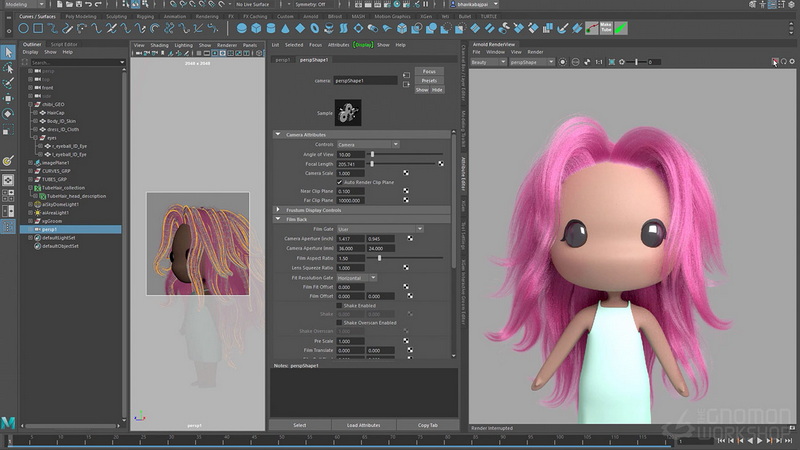This screenshot has width=800, height=450.
Task: Open the Symmetry: Off dropdown
Action: coord(313,4)
